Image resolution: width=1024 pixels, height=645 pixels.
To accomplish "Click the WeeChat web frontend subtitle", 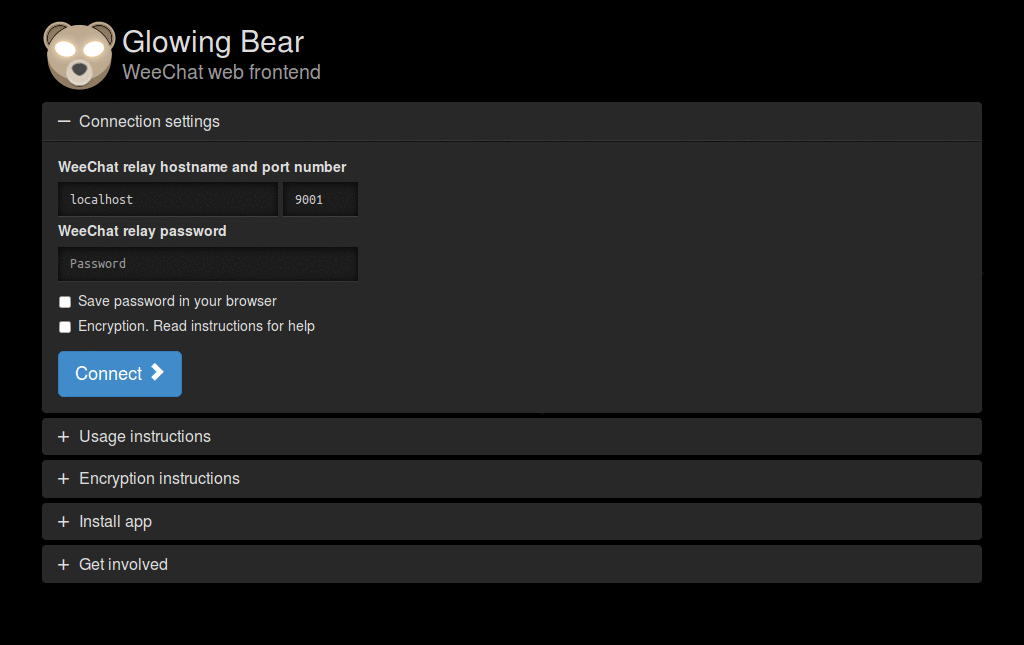I will point(221,72).
